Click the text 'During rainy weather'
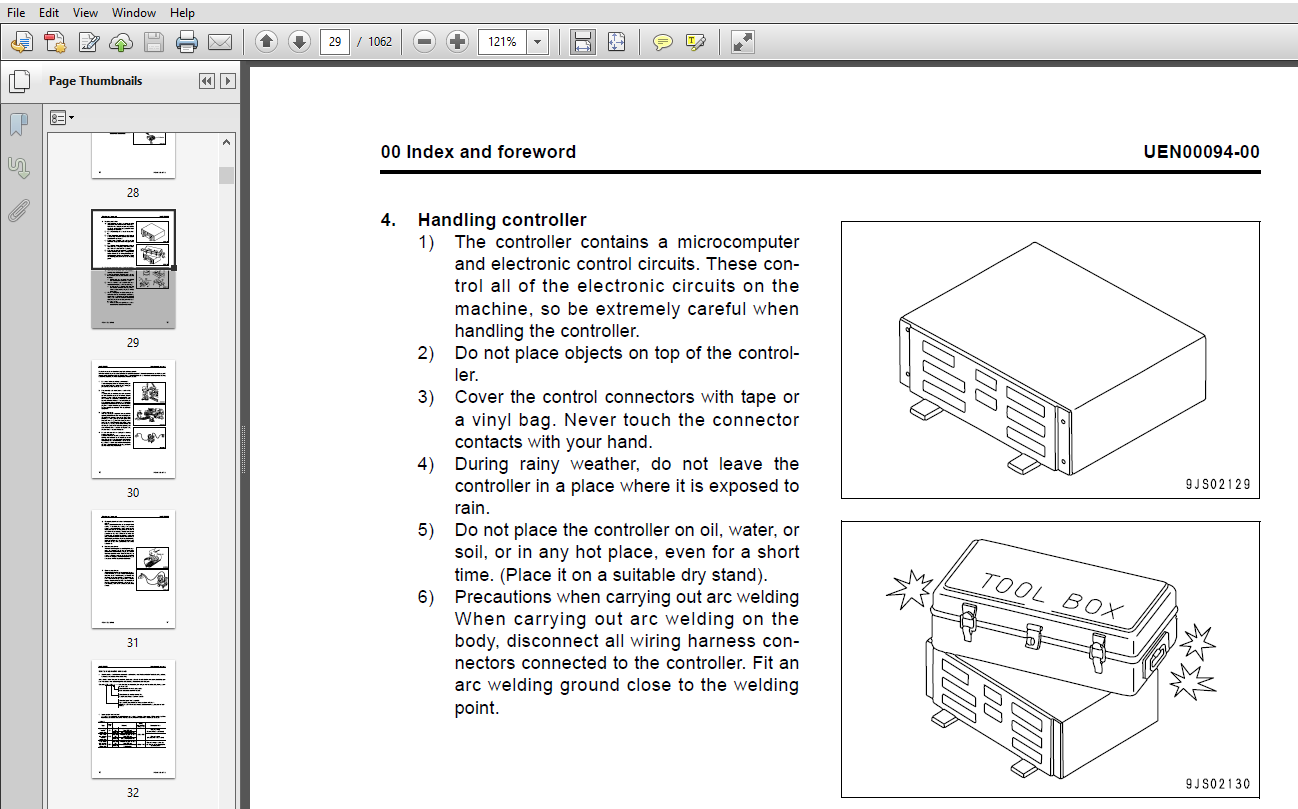 [547, 464]
